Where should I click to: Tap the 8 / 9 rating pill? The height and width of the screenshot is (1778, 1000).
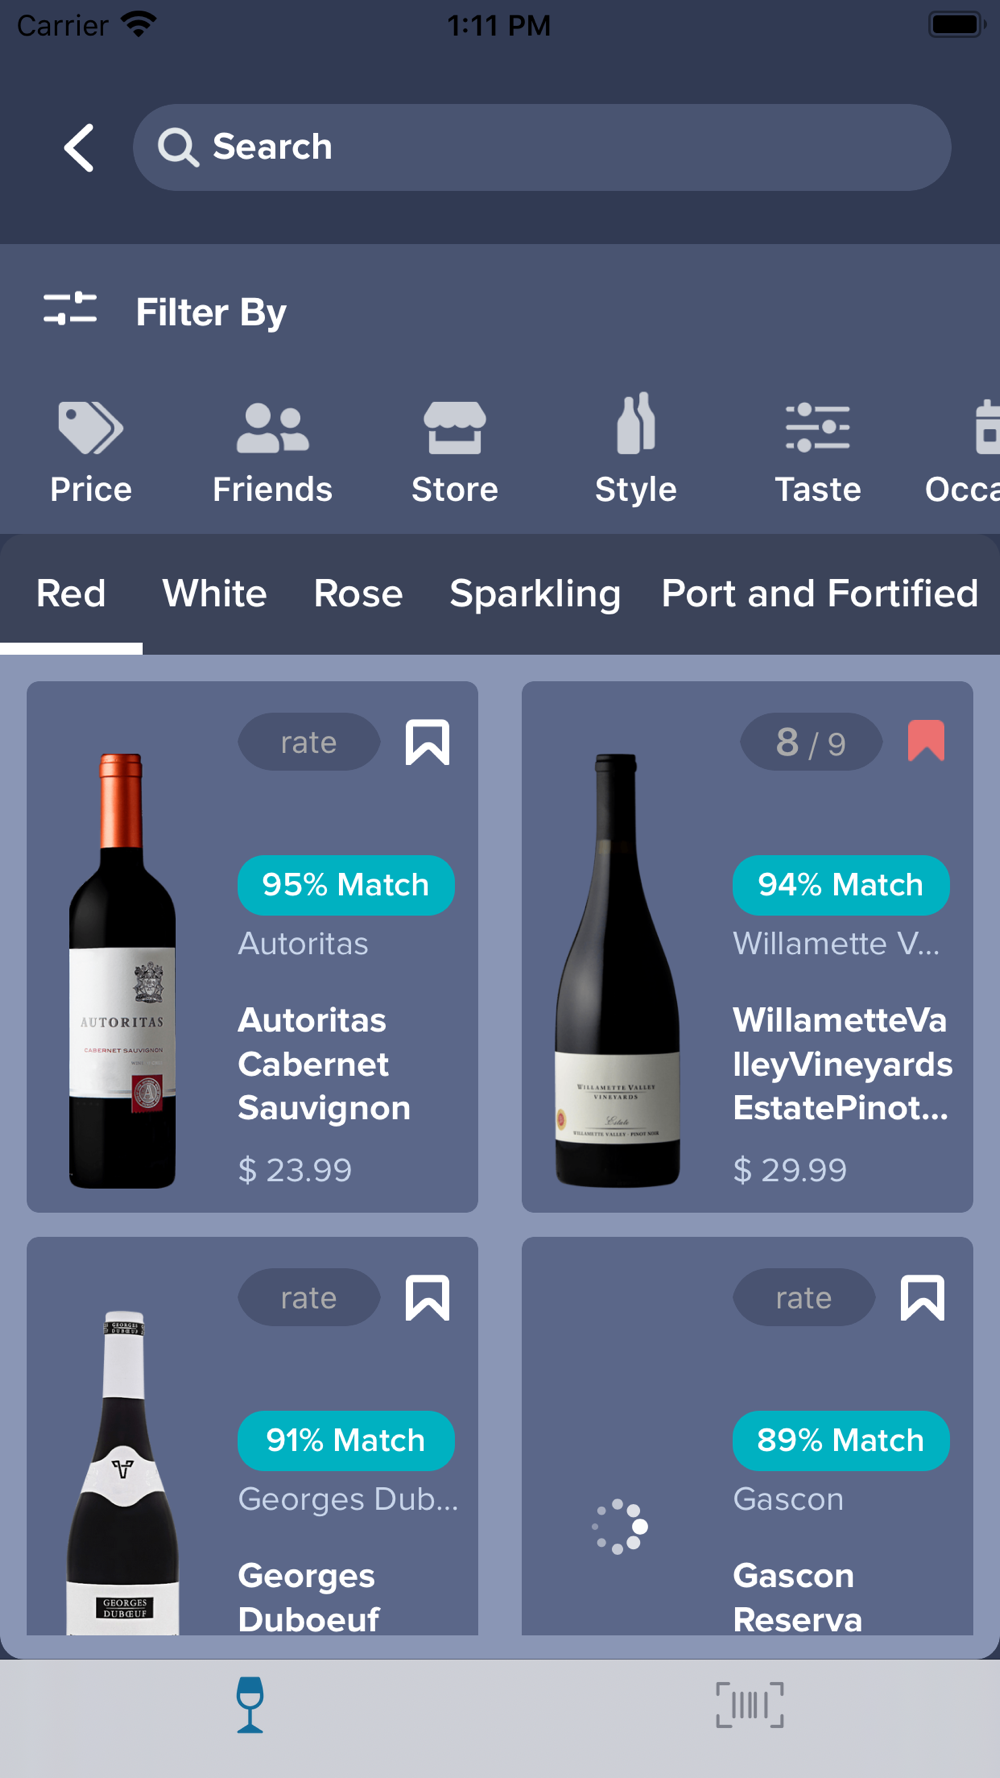pyautogui.click(x=810, y=742)
